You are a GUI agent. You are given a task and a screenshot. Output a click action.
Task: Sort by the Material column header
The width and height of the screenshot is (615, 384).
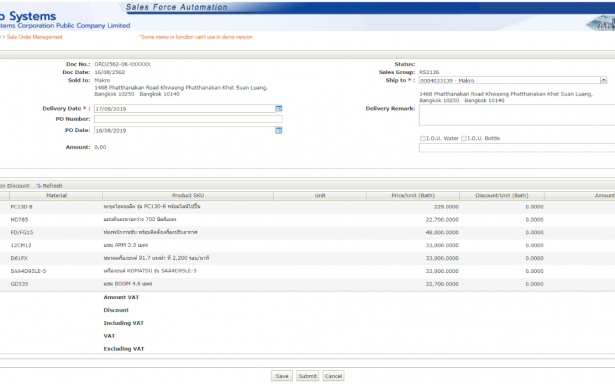pos(56,195)
